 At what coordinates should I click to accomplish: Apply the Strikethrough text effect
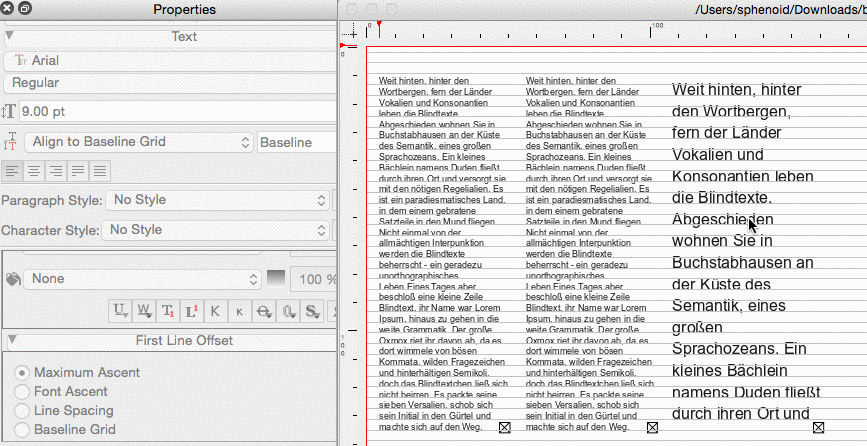262,311
